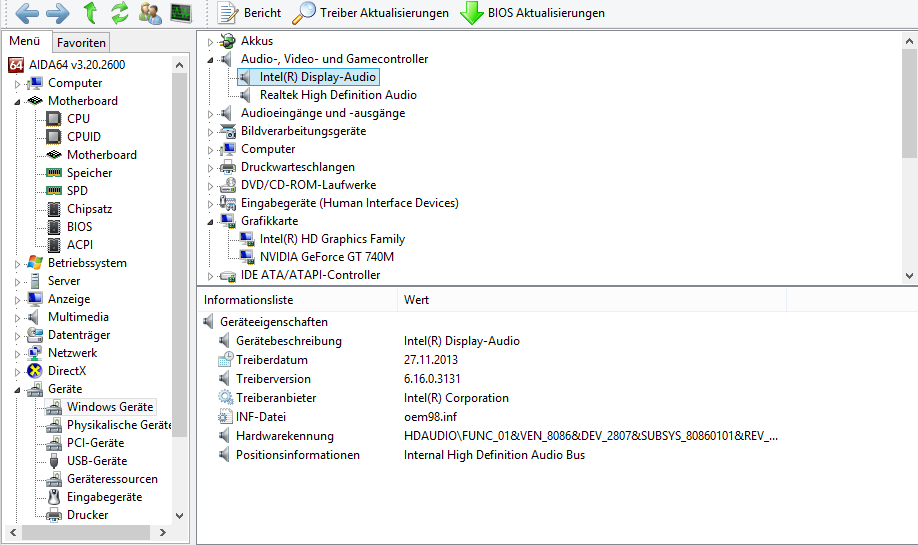Screen dimensions: 918x545
Task: Click the Eingabegeräte mouse icon
Action: (x=54, y=497)
